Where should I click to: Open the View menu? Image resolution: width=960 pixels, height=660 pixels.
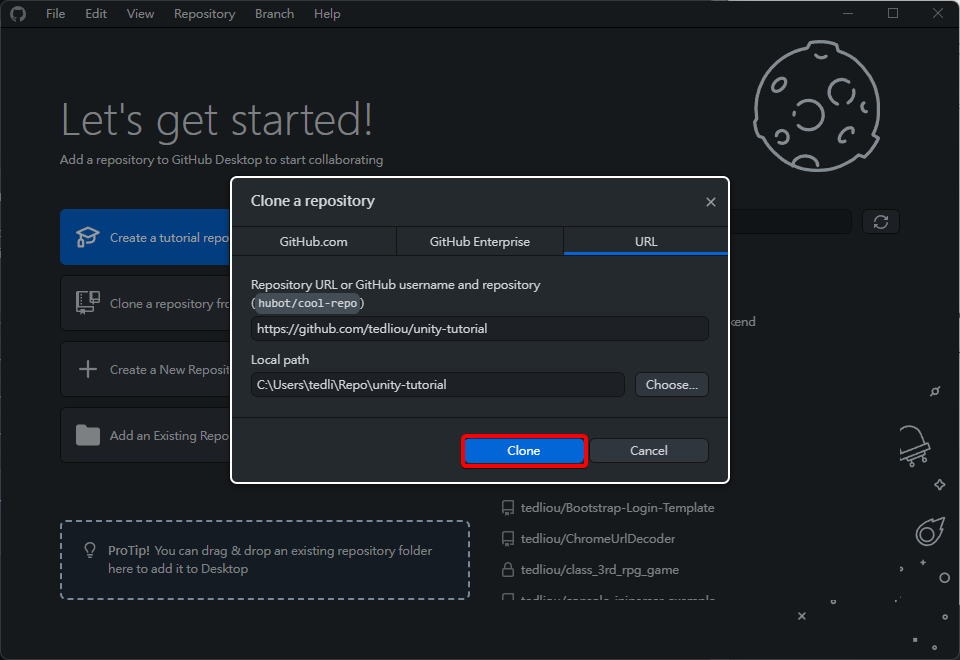click(140, 13)
